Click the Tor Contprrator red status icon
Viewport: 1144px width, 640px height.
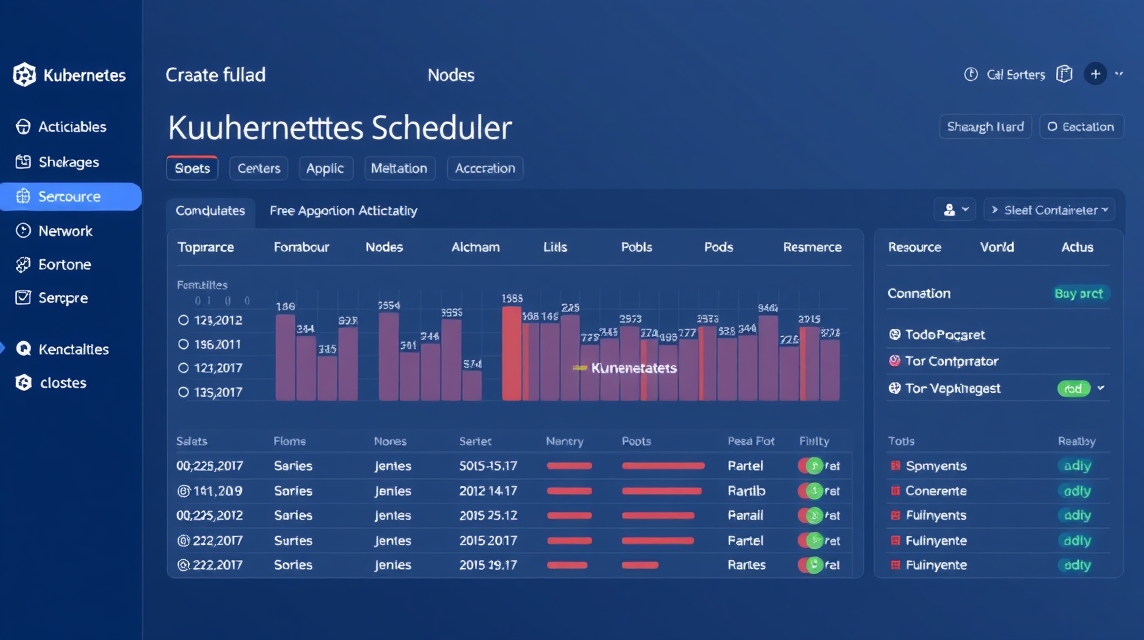pyautogui.click(x=894, y=360)
